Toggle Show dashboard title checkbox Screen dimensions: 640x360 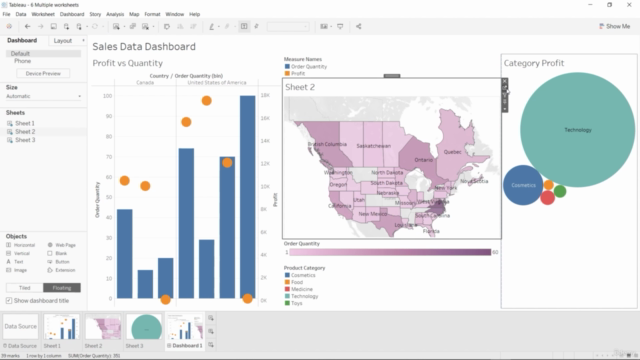click(9, 301)
